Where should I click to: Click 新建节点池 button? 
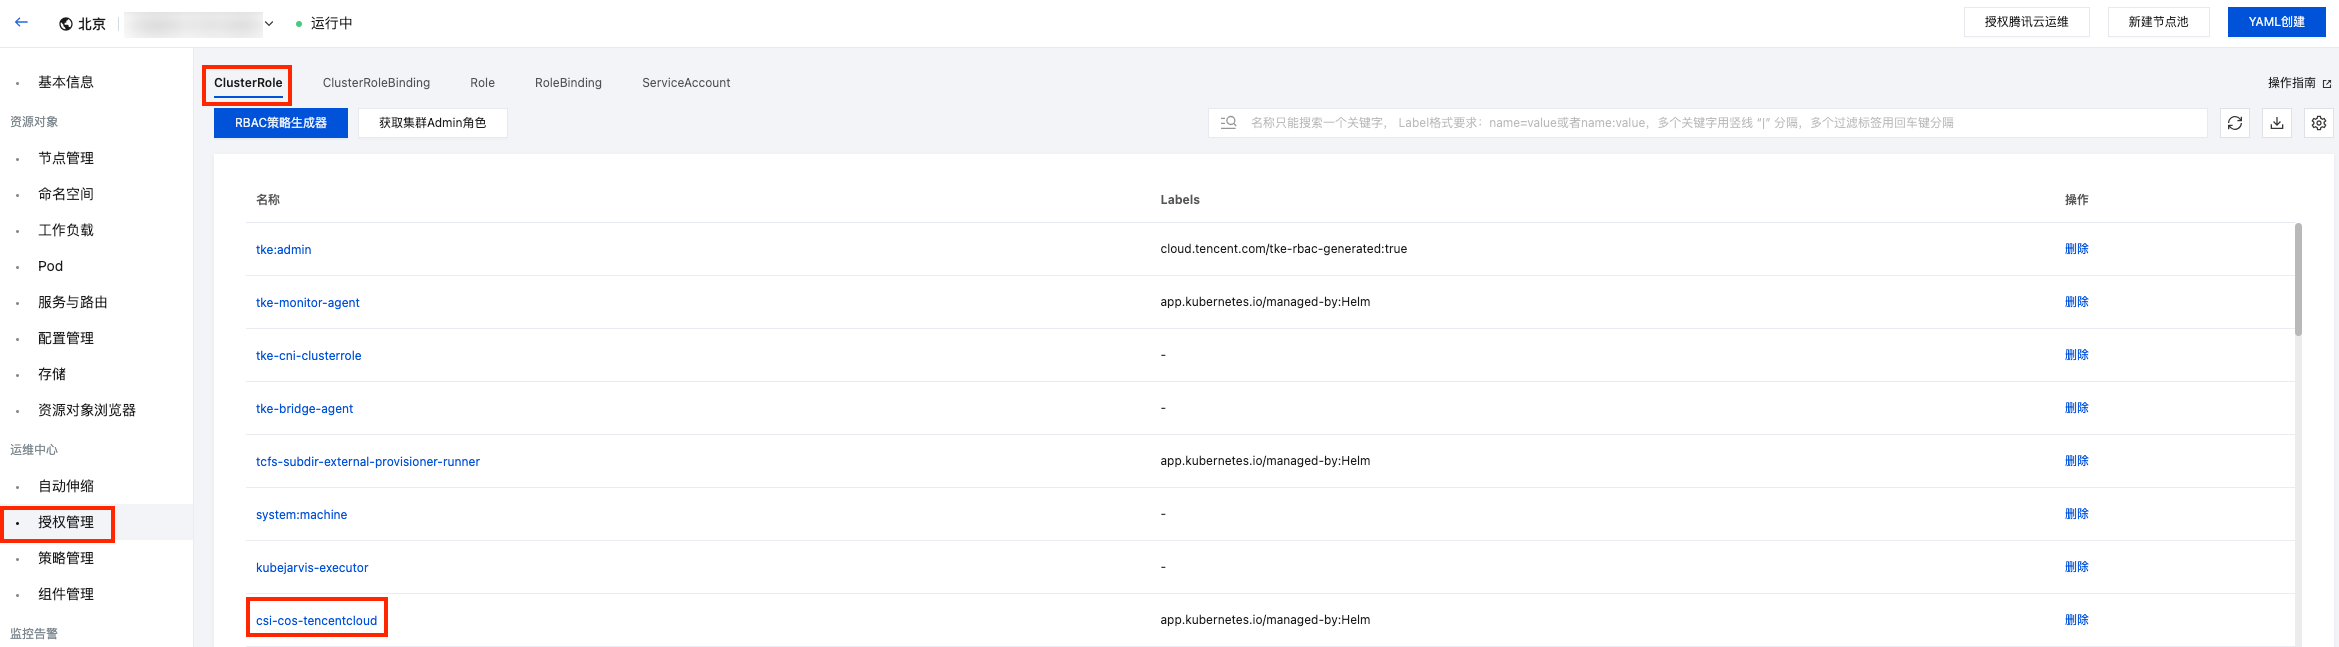tap(2159, 22)
